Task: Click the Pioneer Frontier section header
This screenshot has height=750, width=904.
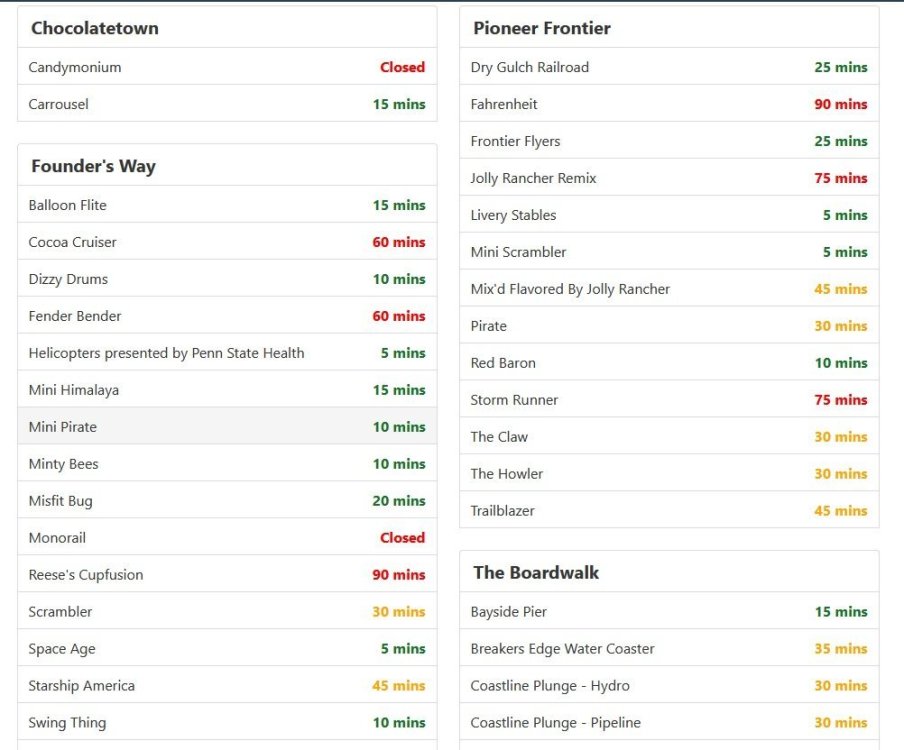Action: [x=542, y=28]
